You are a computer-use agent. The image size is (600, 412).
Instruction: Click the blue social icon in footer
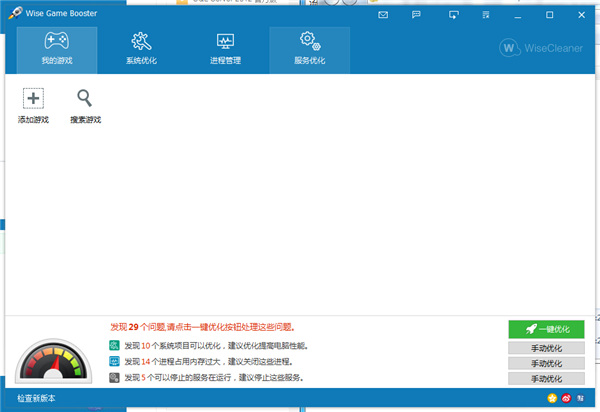coord(580,398)
